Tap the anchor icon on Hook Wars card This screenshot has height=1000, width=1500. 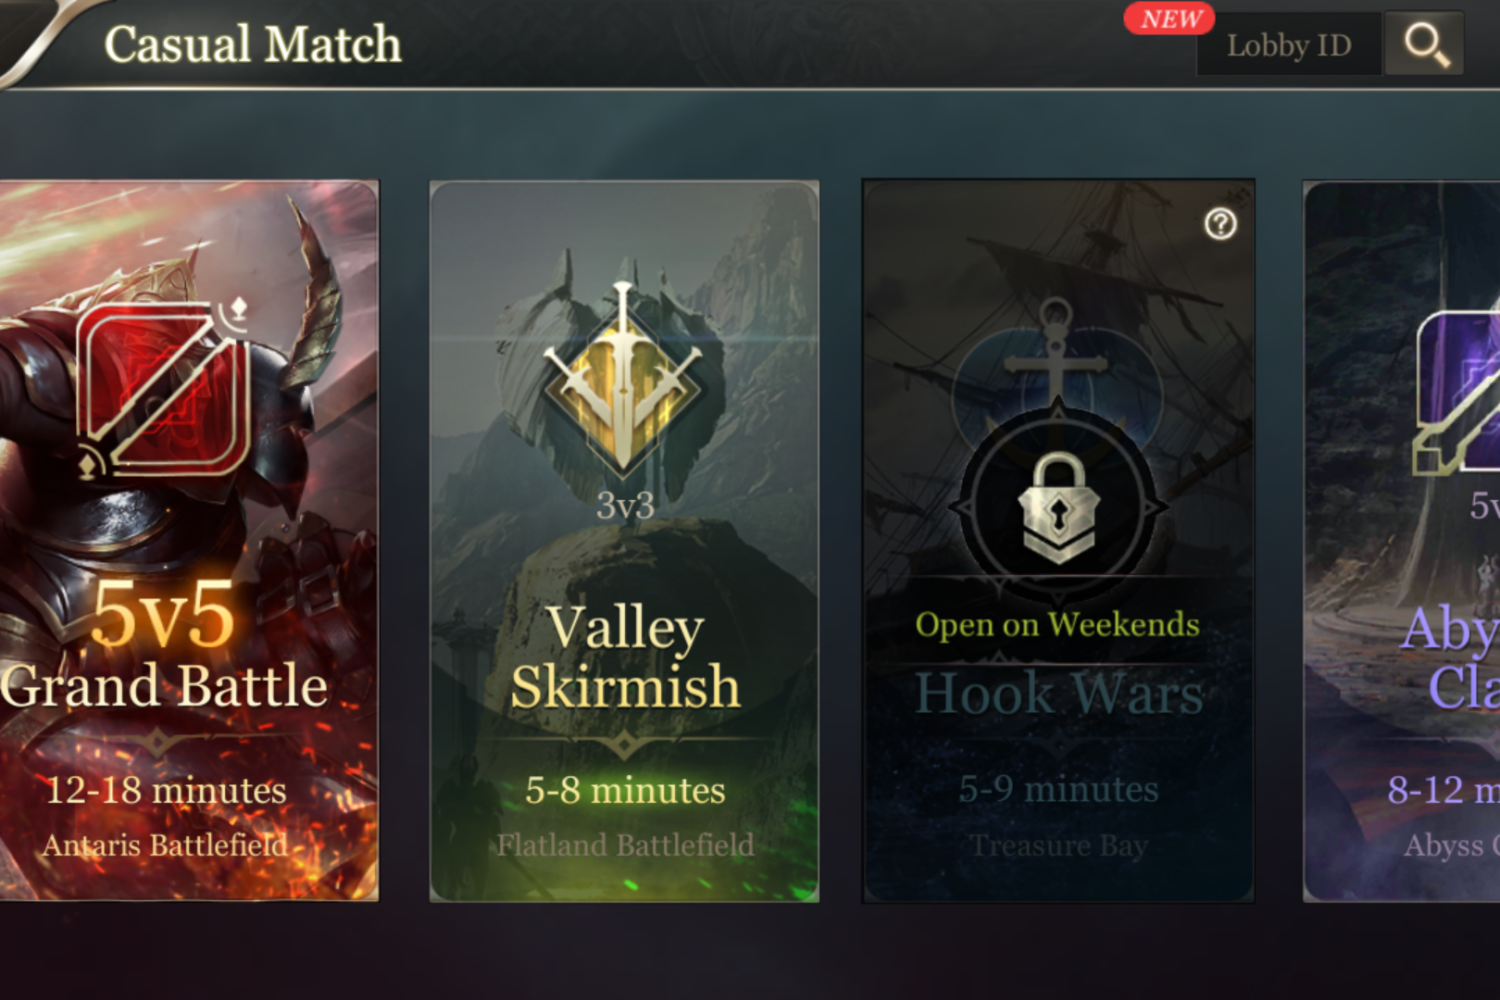point(1056,352)
